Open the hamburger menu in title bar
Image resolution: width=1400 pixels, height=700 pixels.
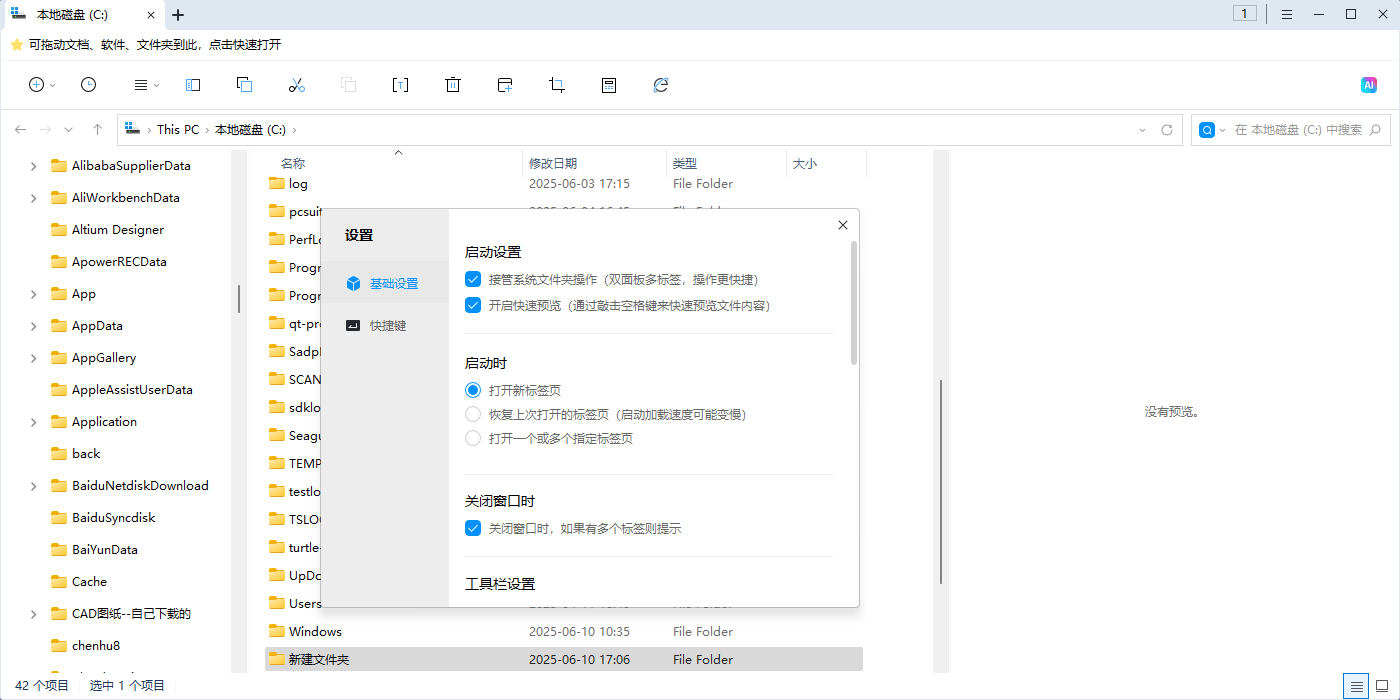[1287, 14]
